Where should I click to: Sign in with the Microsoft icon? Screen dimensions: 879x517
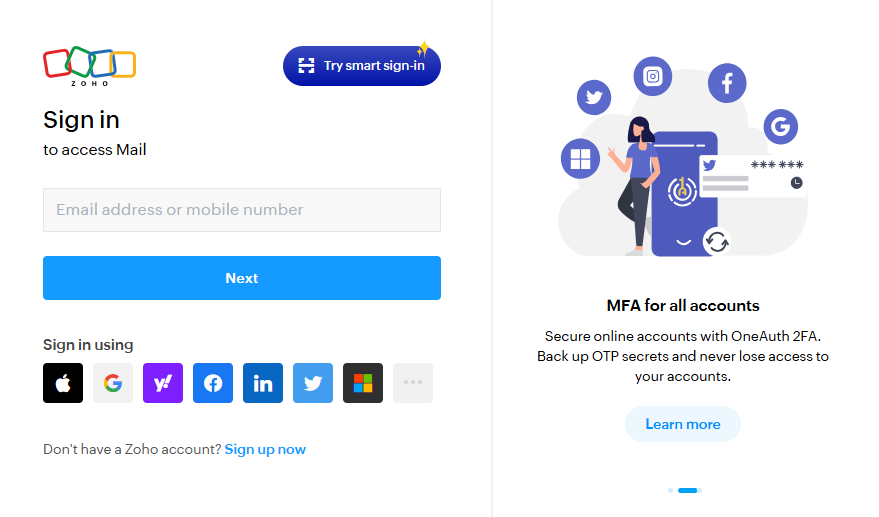click(363, 383)
